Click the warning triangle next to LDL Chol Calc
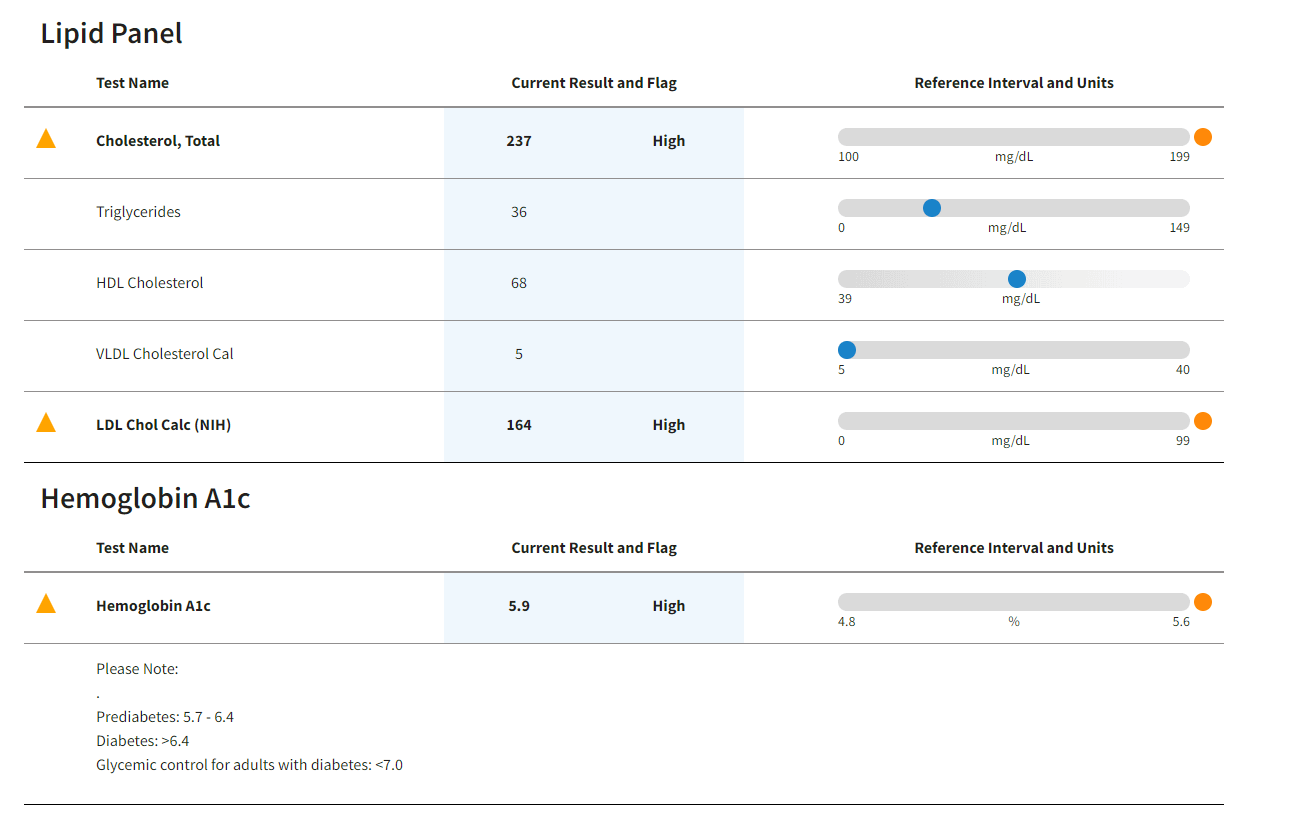 point(46,423)
